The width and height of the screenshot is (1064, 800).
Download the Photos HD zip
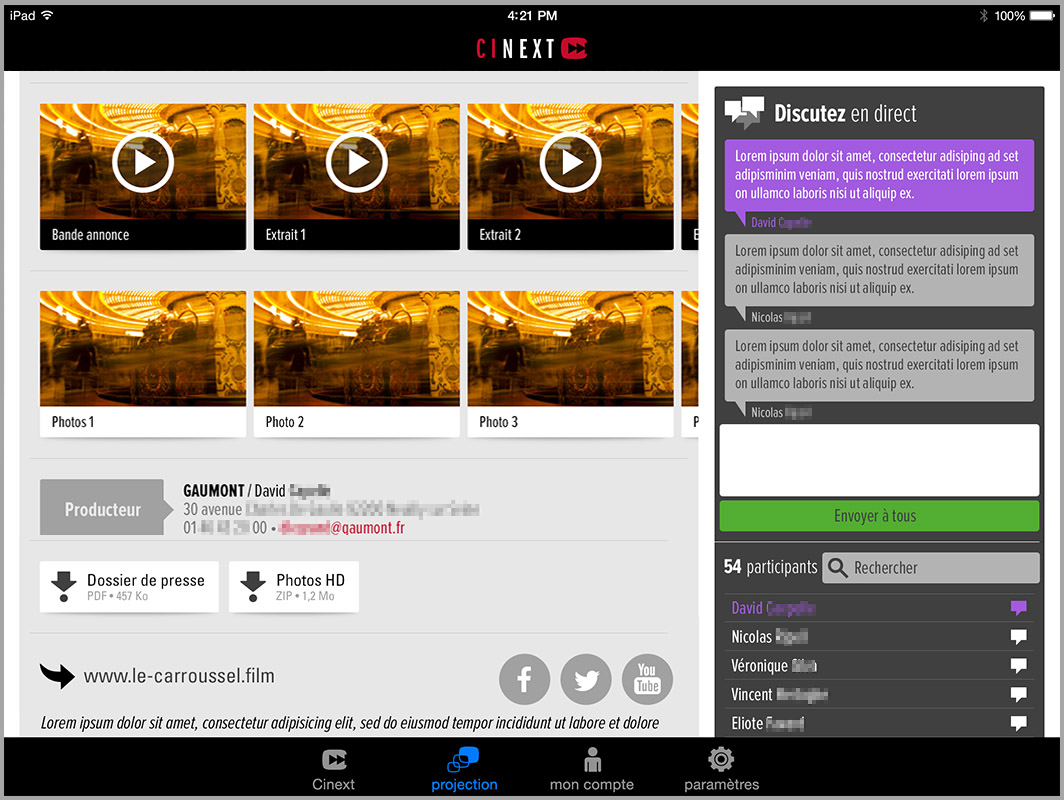(x=294, y=586)
